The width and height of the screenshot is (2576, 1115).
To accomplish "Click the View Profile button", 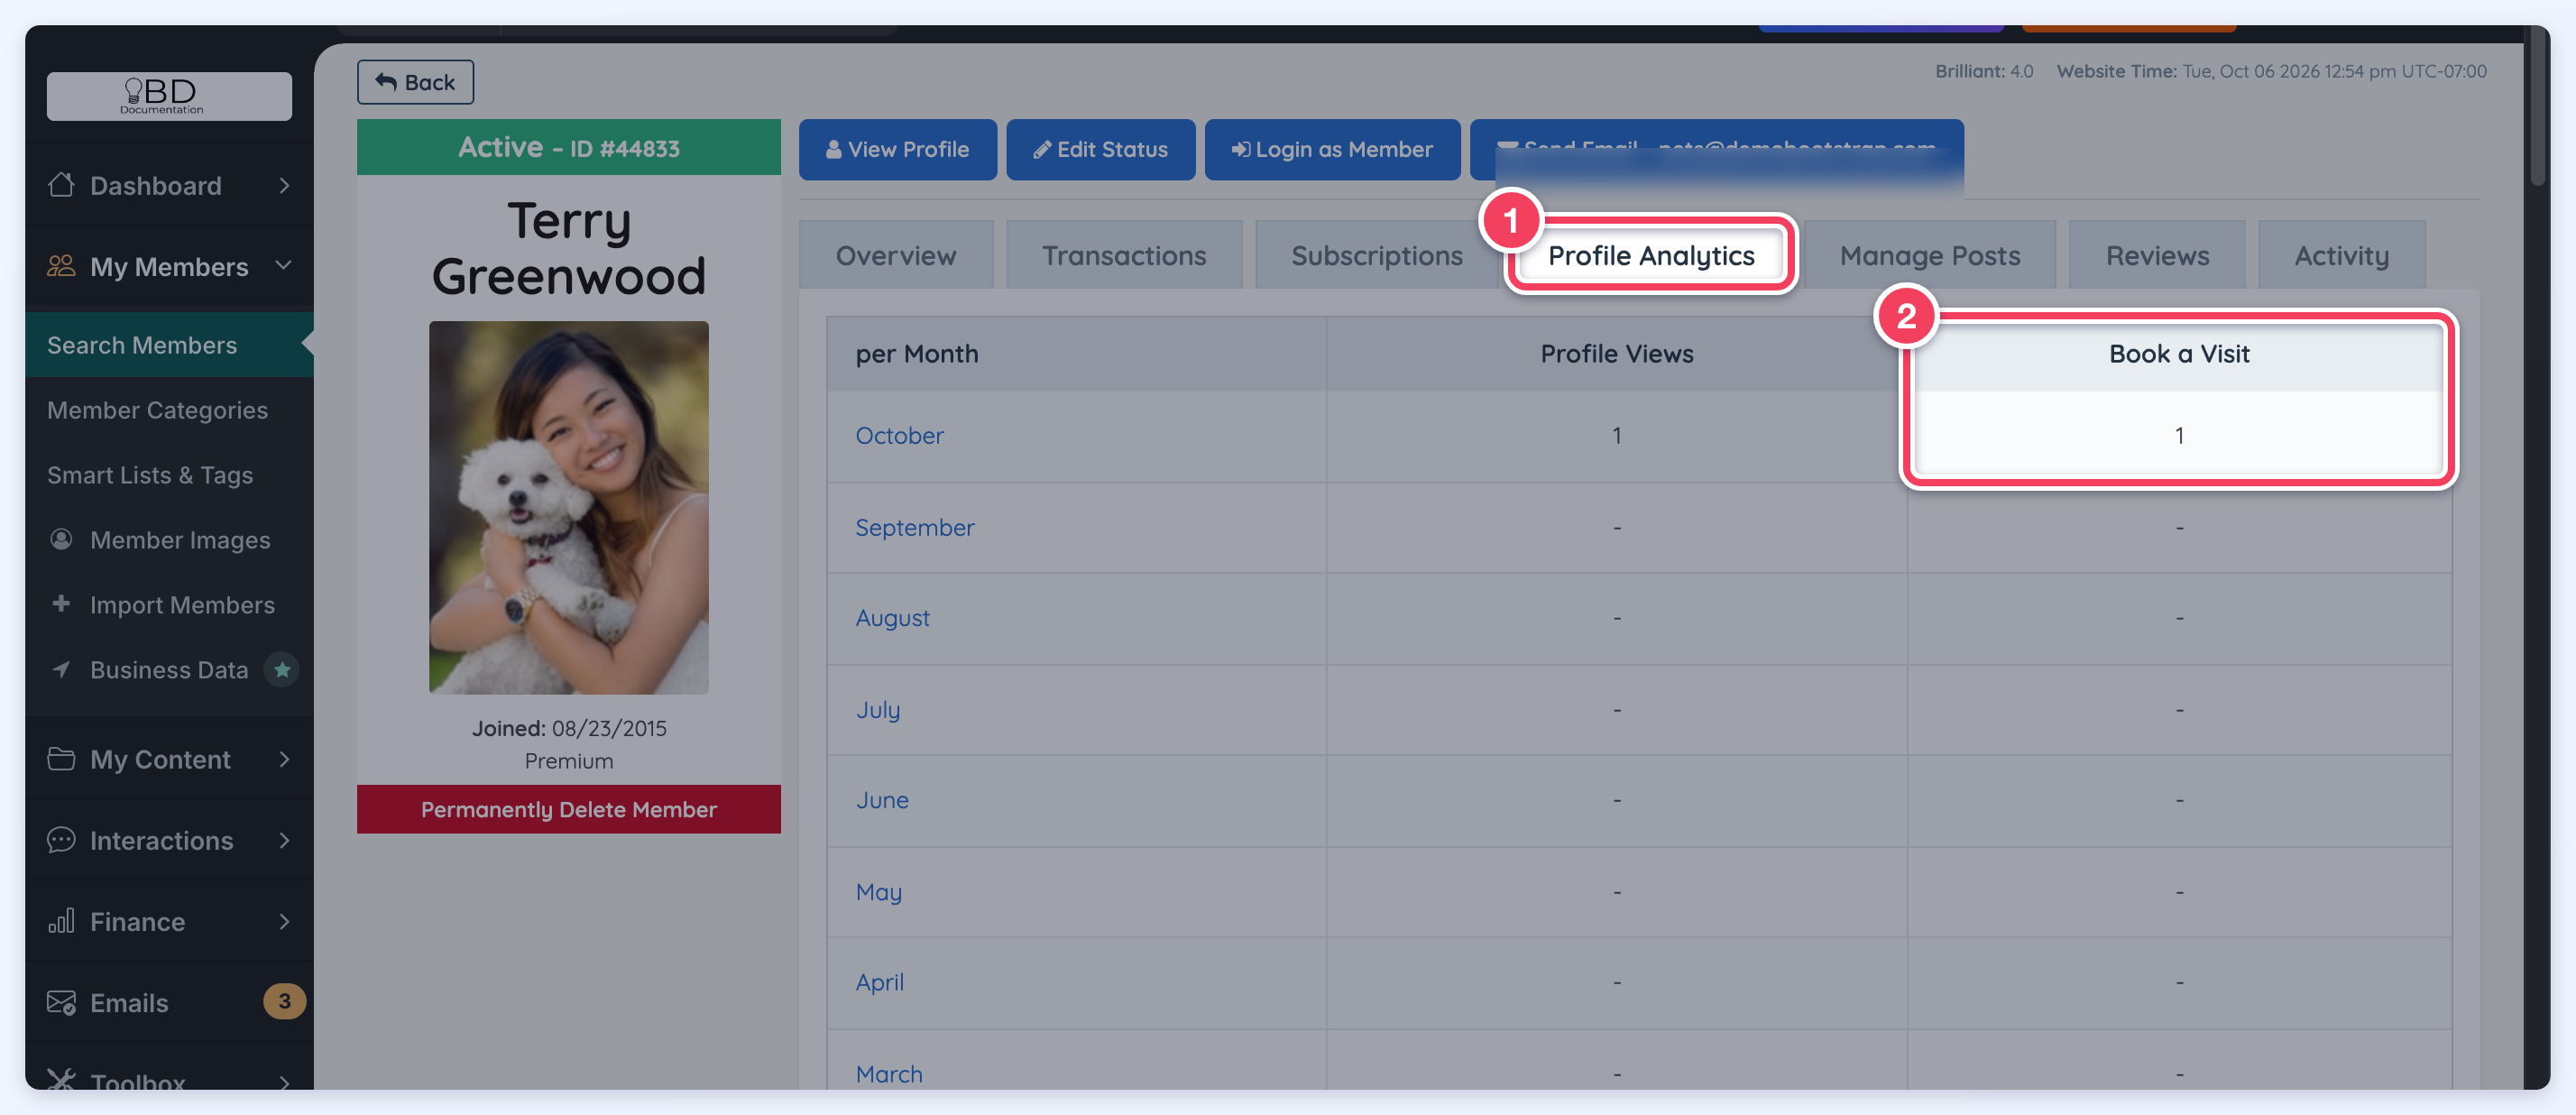I will (x=897, y=150).
